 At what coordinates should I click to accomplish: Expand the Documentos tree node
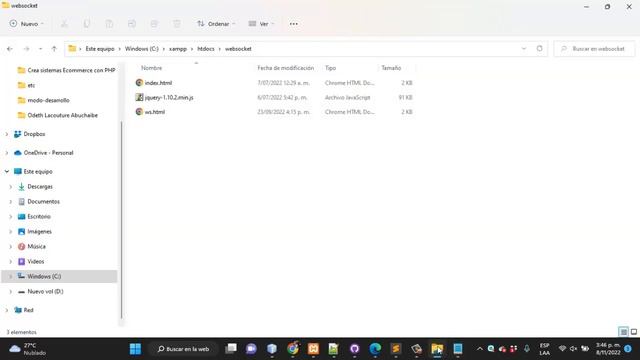pos(11,202)
